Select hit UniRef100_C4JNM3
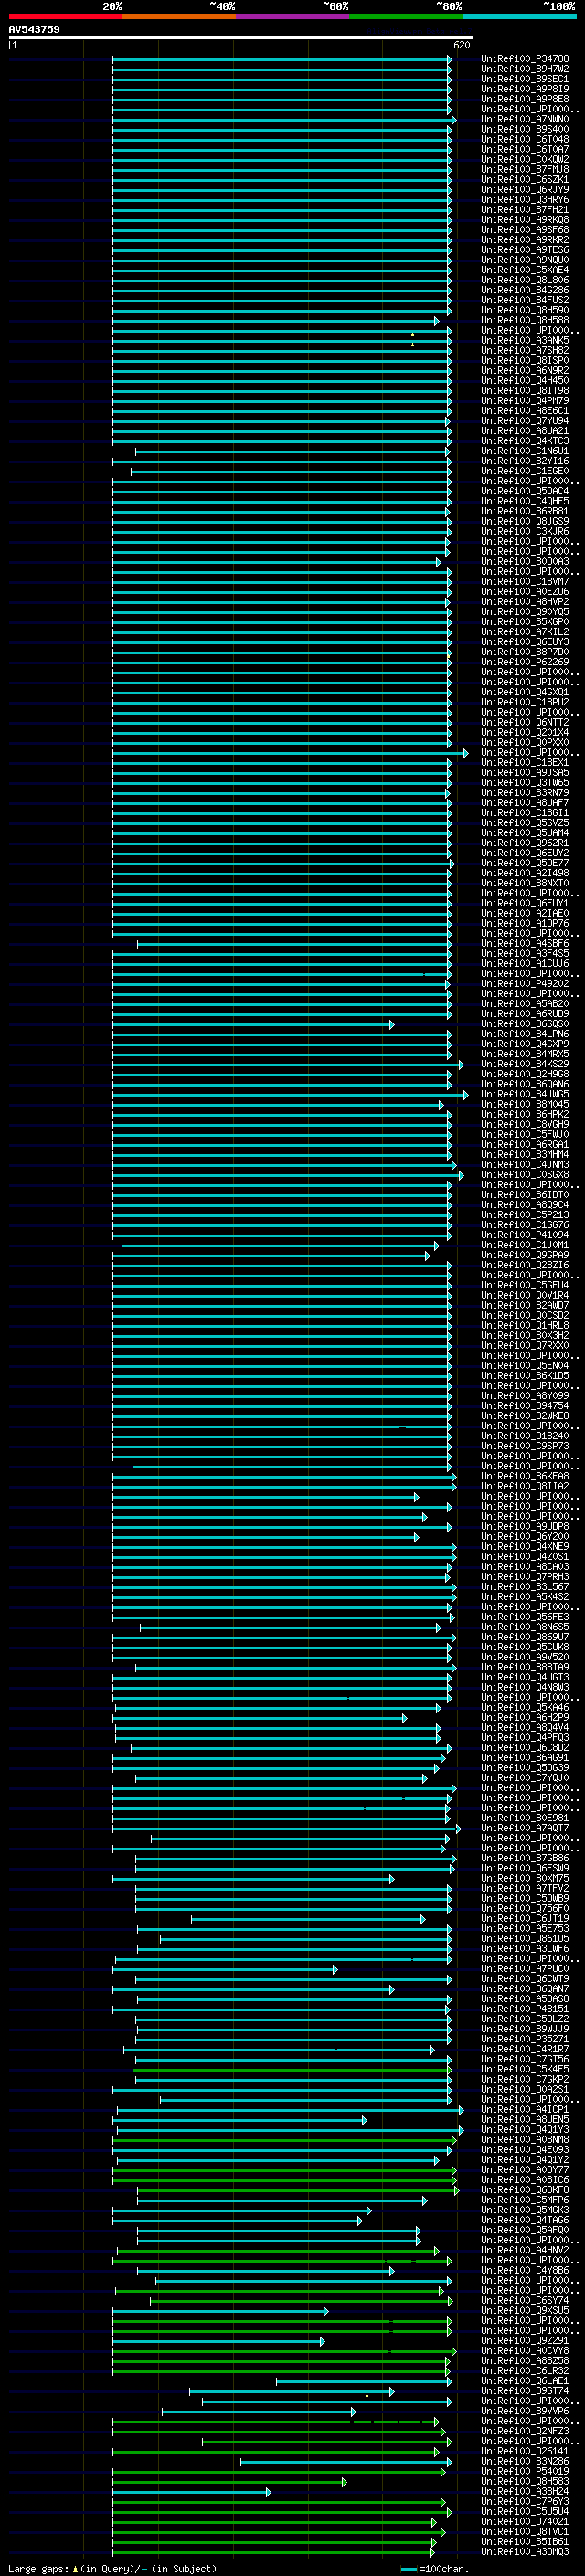 (525, 1165)
